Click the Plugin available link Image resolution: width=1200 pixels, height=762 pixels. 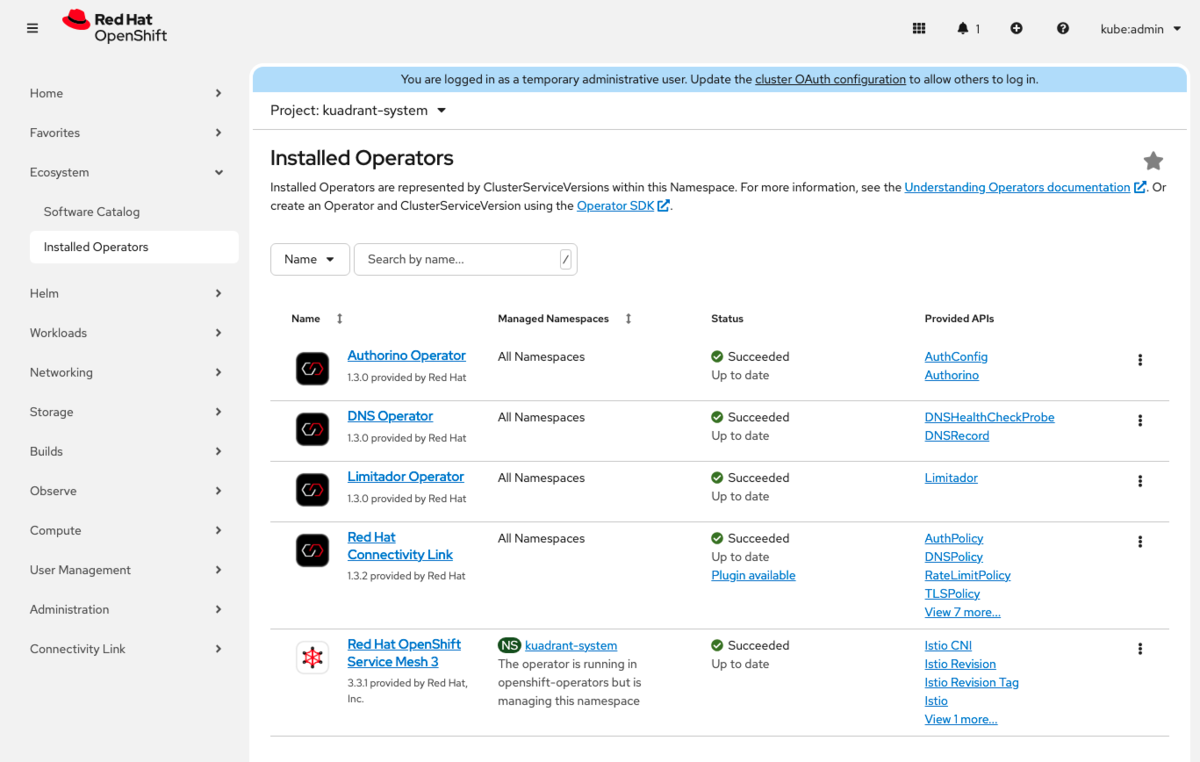click(753, 576)
